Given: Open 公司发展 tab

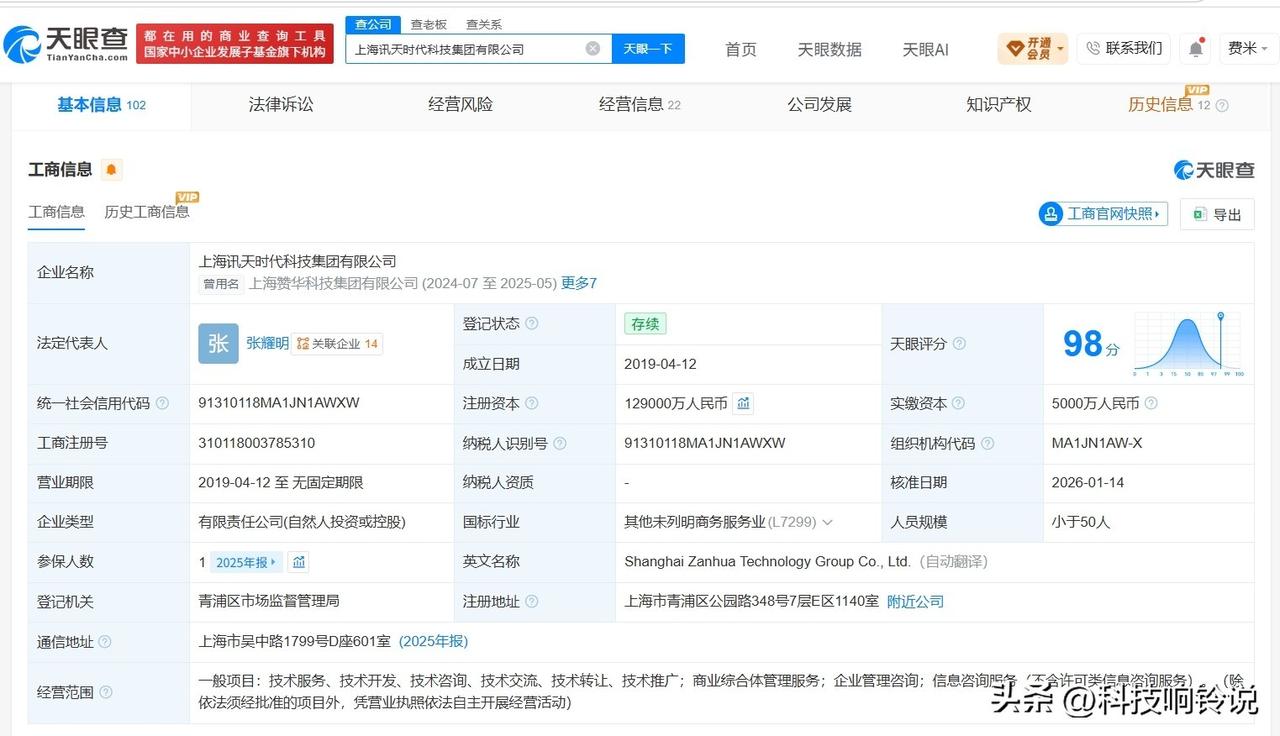Looking at the screenshot, I should point(819,104).
